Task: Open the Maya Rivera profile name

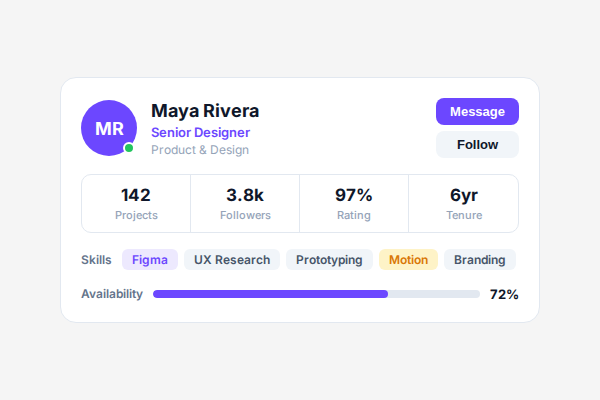Action: [x=205, y=111]
